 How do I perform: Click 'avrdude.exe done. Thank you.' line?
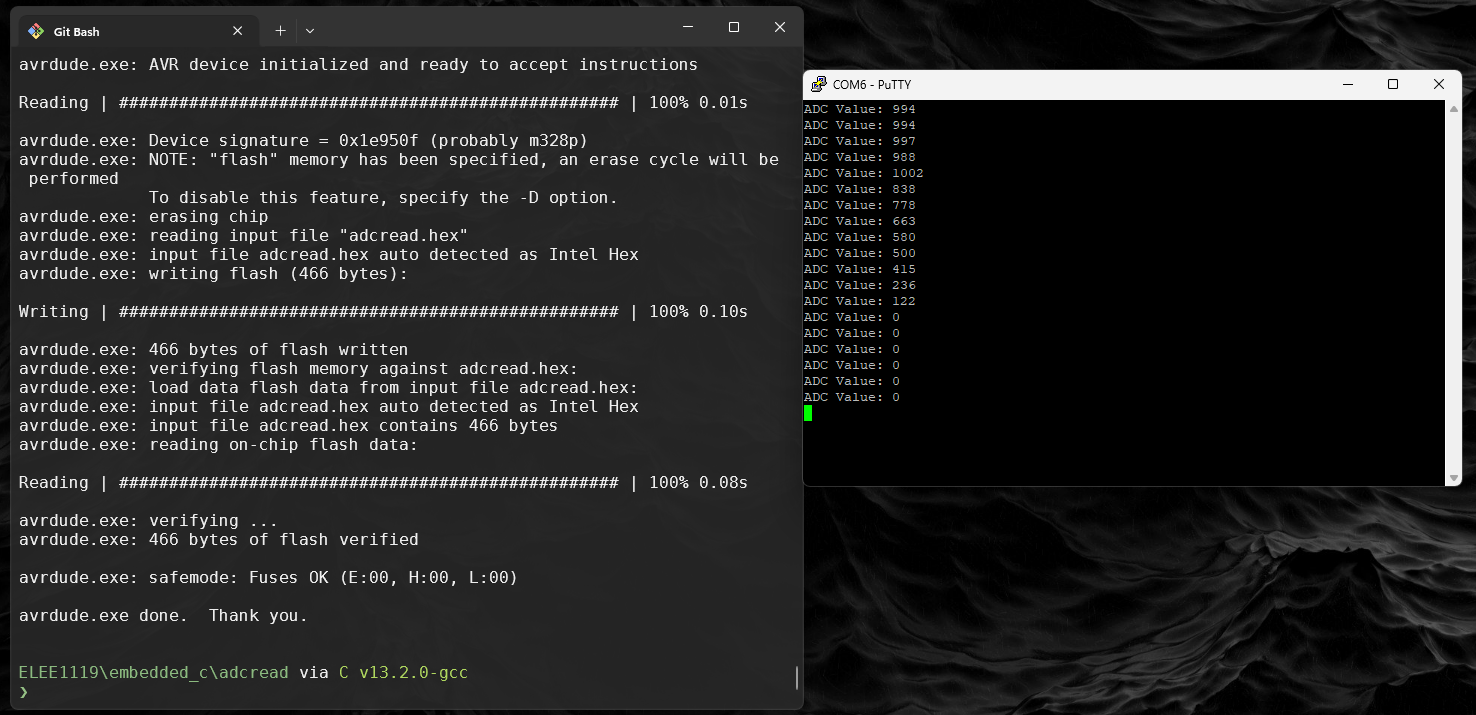(163, 615)
